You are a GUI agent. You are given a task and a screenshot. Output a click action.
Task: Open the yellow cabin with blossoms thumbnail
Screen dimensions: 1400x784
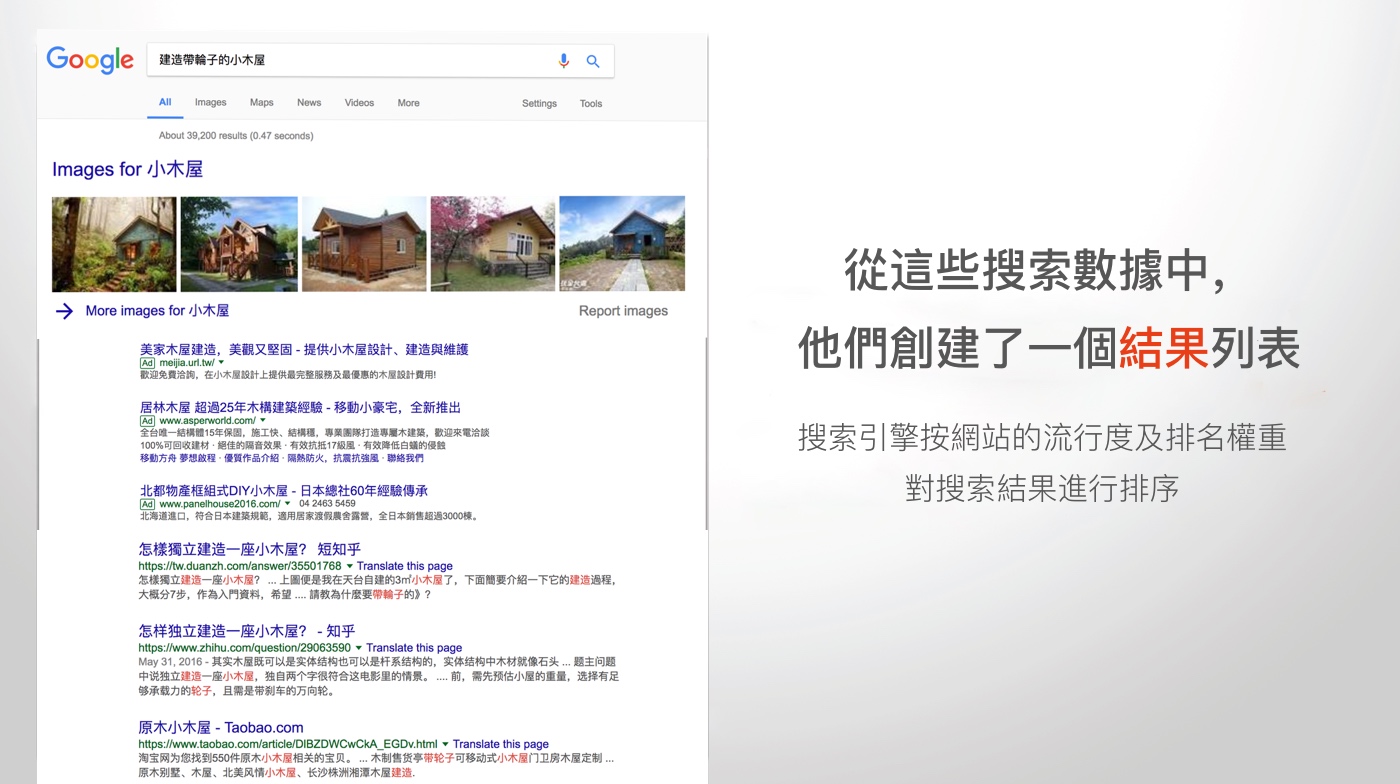(492, 244)
